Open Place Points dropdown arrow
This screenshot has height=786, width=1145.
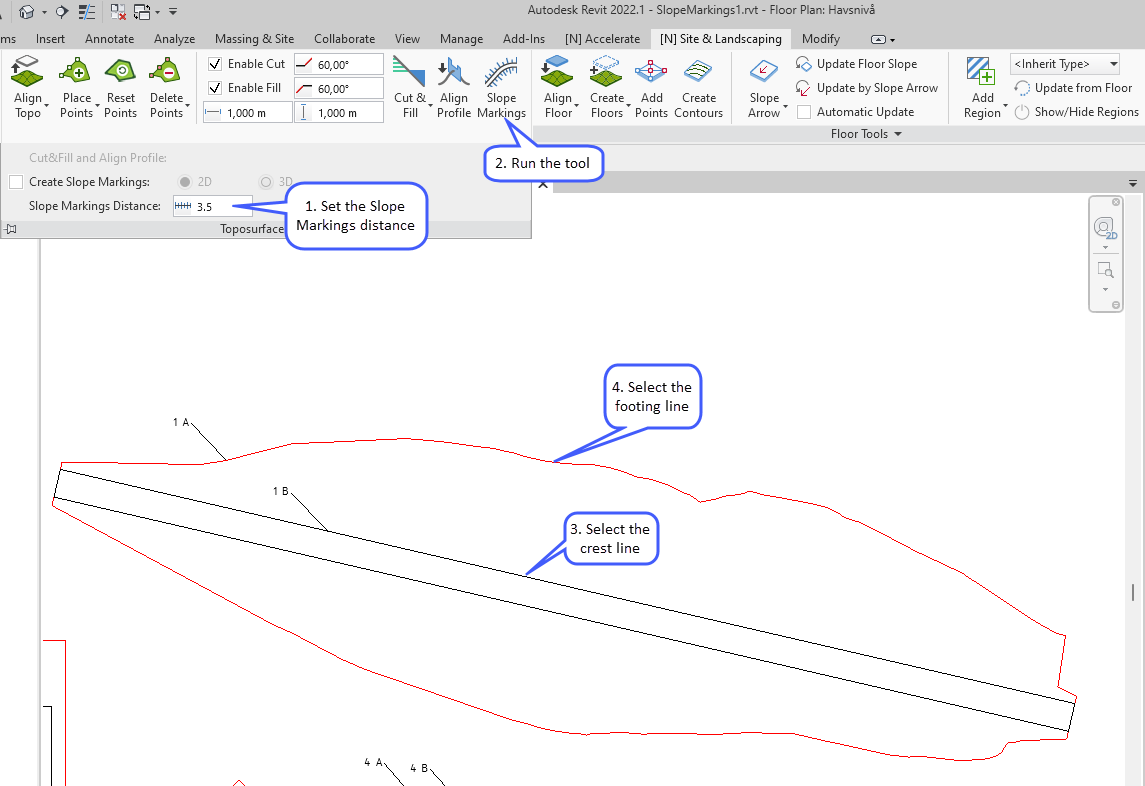tap(97, 106)
